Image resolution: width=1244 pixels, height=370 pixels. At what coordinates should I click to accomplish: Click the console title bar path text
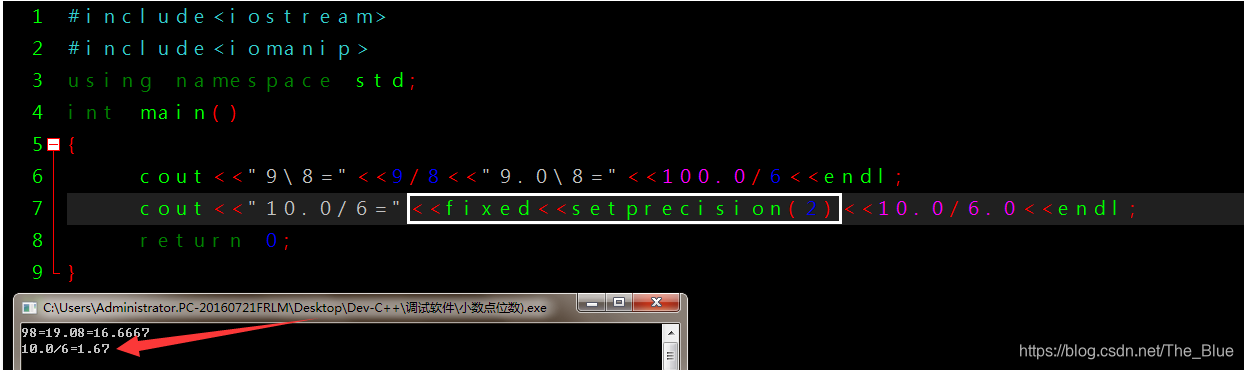(294, 308)
